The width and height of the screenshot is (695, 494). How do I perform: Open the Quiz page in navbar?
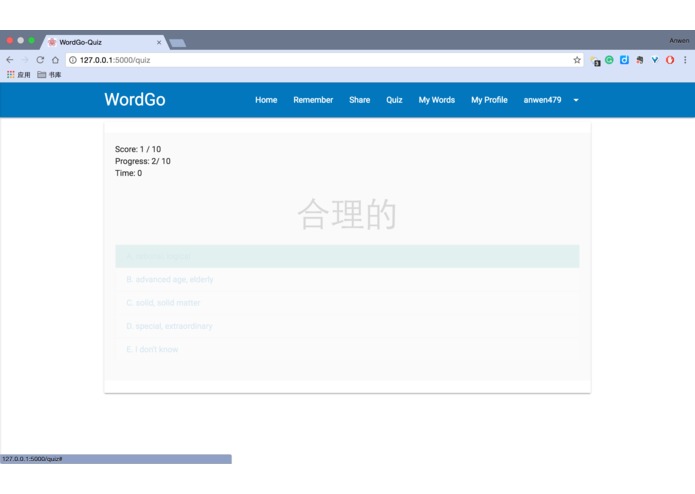[394, 100]
